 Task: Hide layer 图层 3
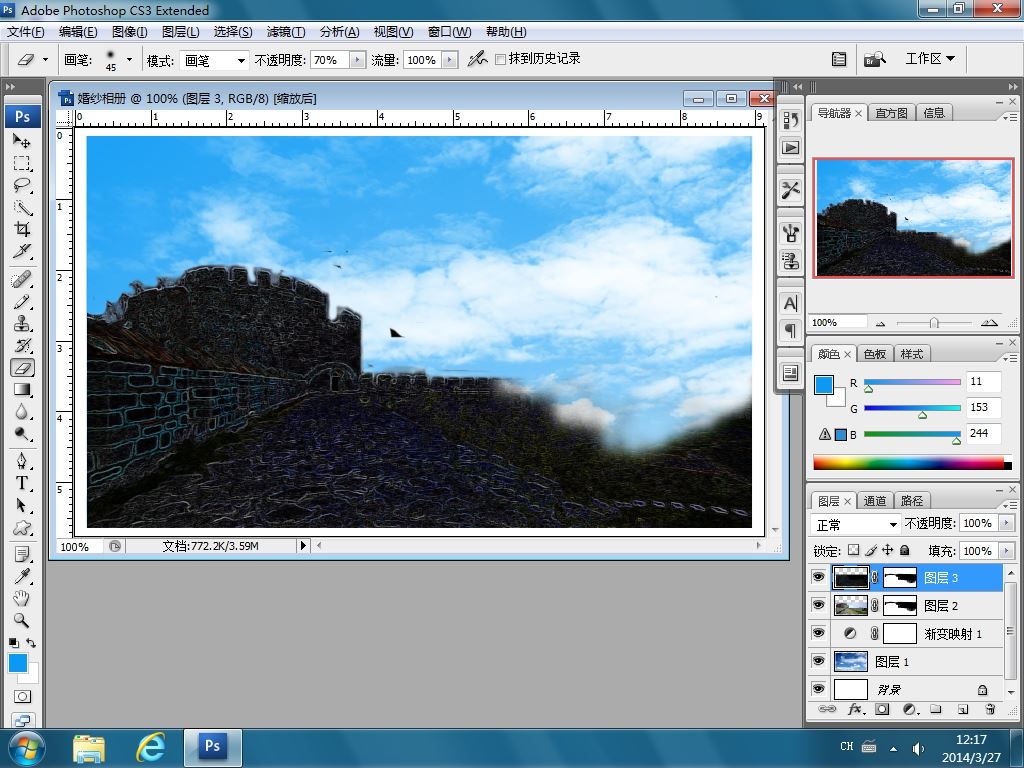[x=818, y=577]
